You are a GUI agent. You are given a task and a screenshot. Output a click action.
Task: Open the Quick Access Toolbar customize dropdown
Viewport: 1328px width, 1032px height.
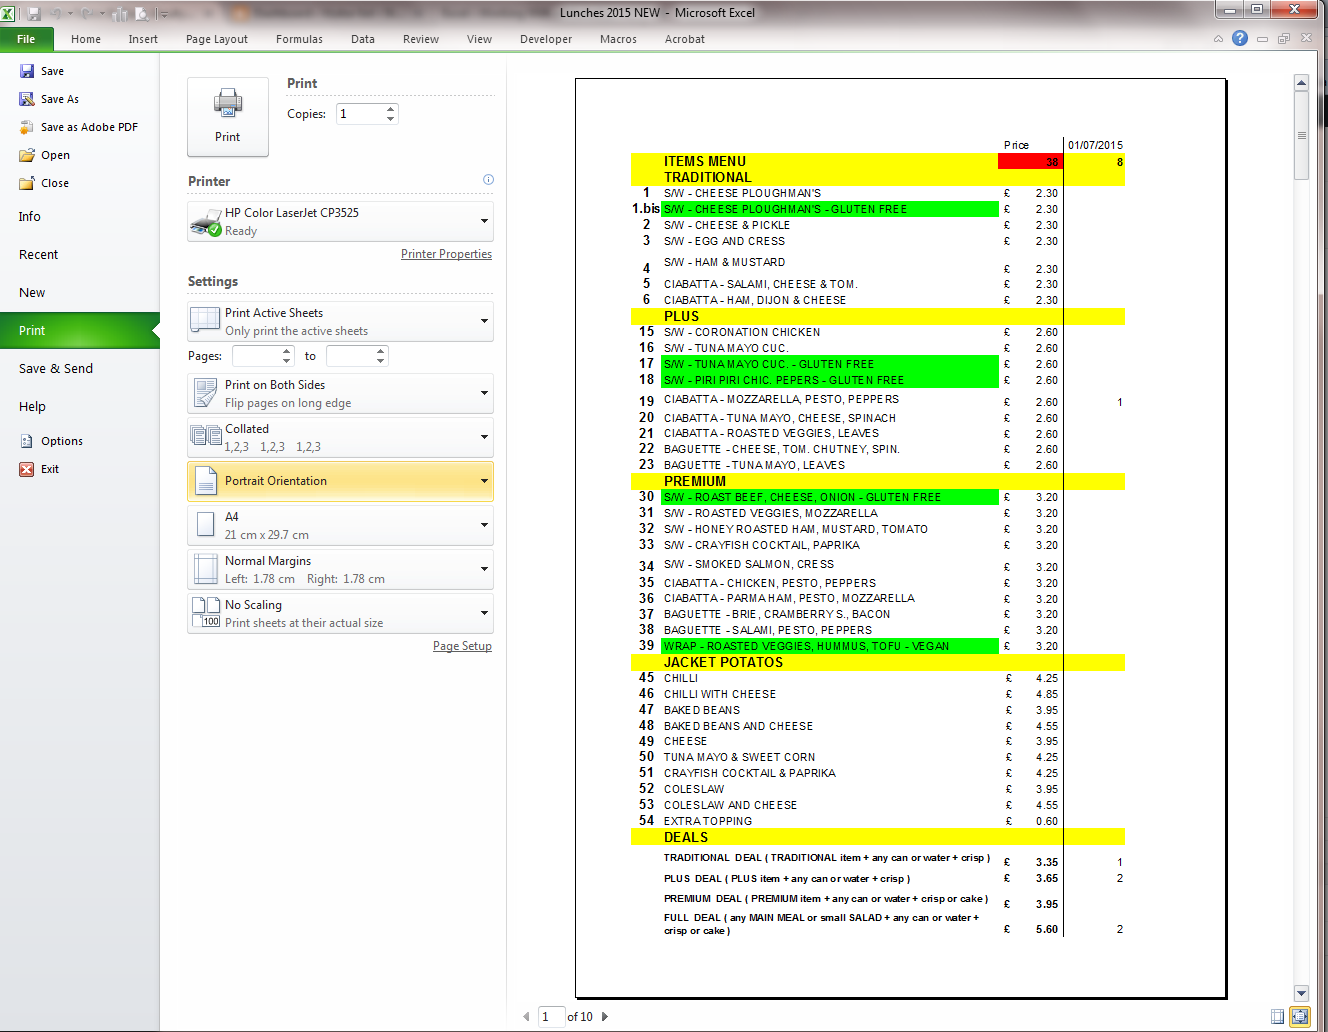coord(163,14)
